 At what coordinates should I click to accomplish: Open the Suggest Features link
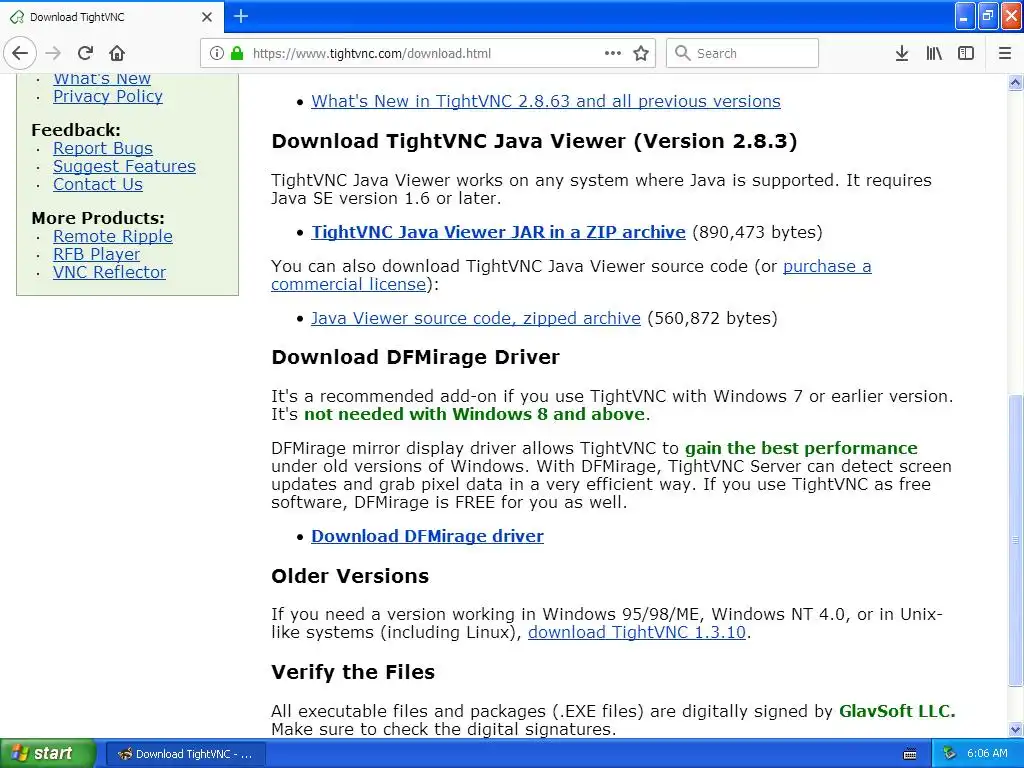coord(124,167)
